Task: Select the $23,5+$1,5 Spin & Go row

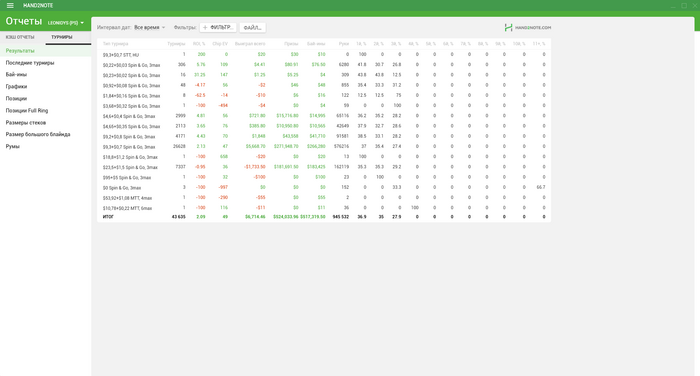Action: (x=324, y=167)
